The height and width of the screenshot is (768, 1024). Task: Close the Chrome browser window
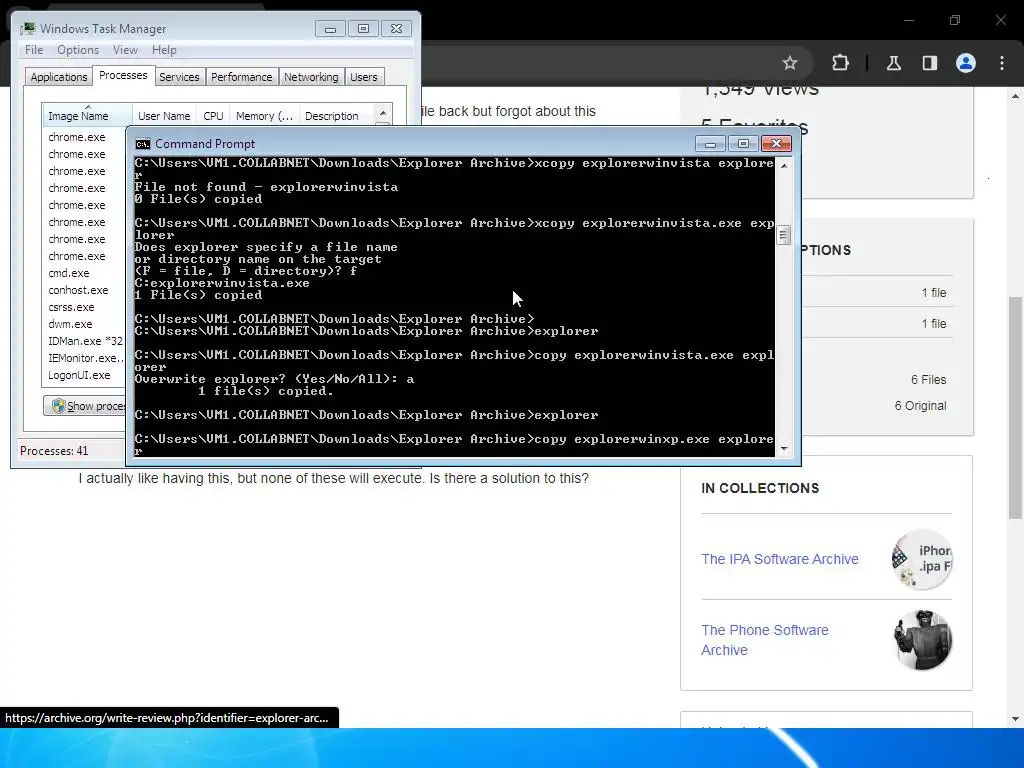1000,20
